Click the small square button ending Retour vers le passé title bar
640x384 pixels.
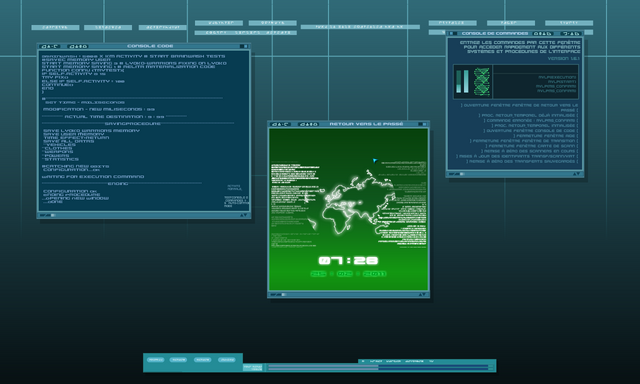422,124
